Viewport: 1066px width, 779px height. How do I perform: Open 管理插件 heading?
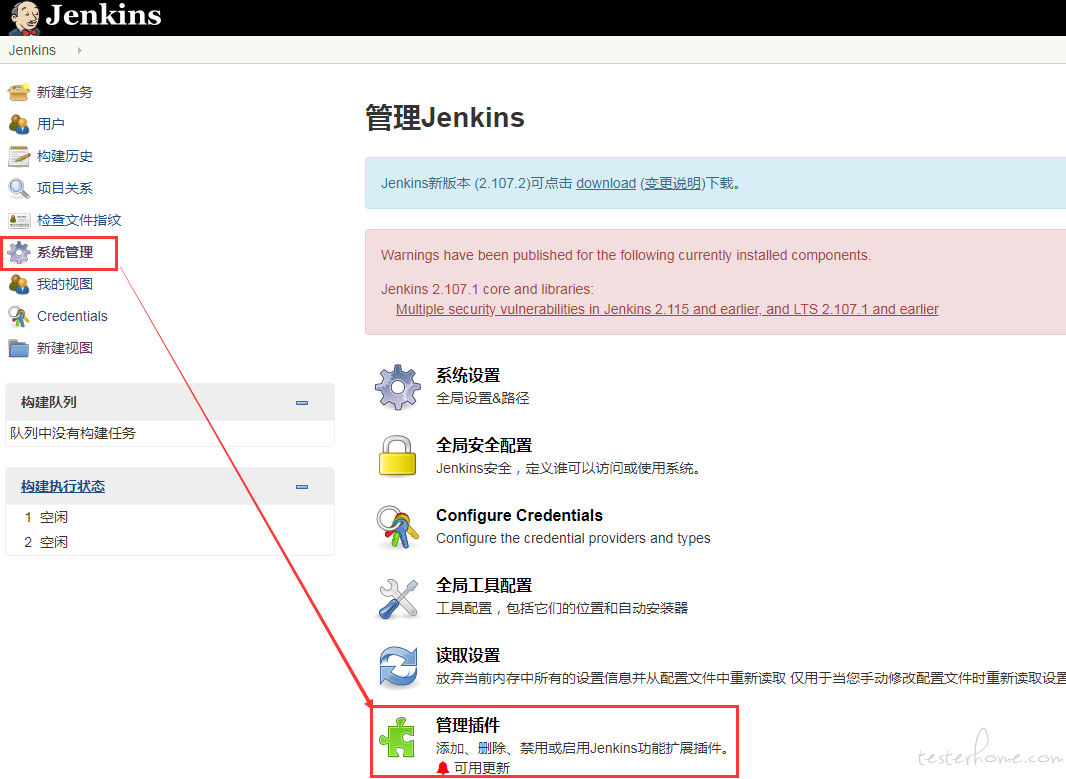pos(468,725)
